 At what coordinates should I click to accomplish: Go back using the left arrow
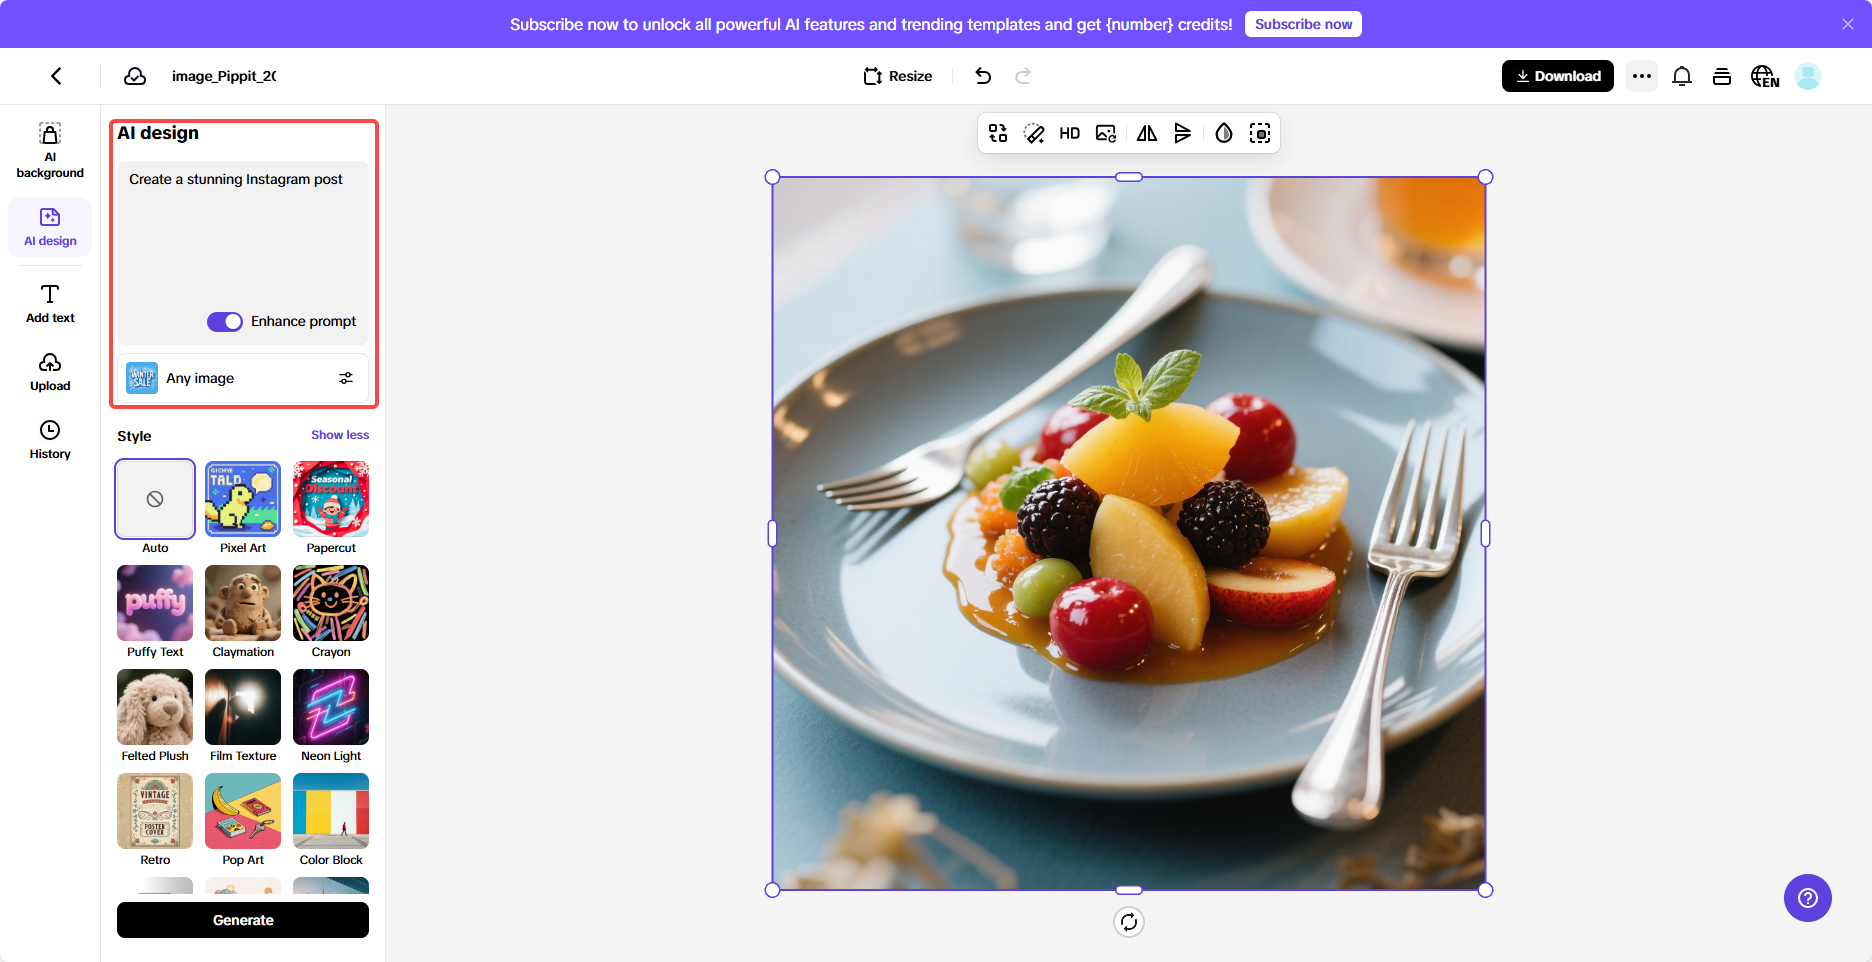[x=56, y=76]
